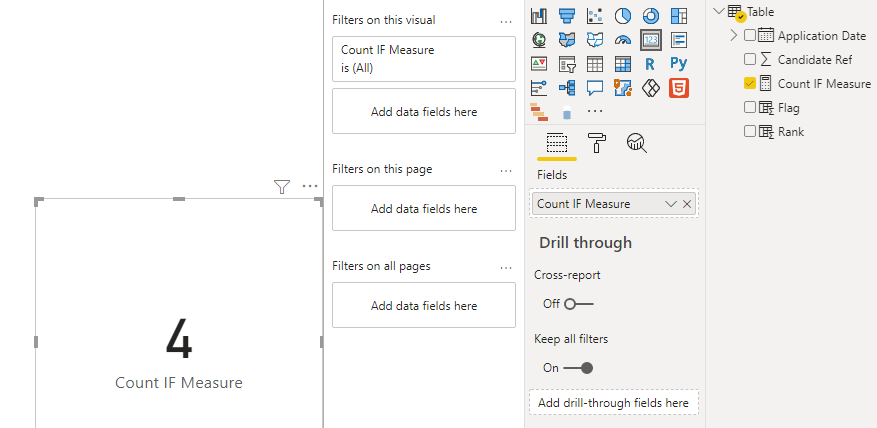Click all-pages Add data fields here
The height and width of the screenshot is (428, 877).
coord(424,305)
